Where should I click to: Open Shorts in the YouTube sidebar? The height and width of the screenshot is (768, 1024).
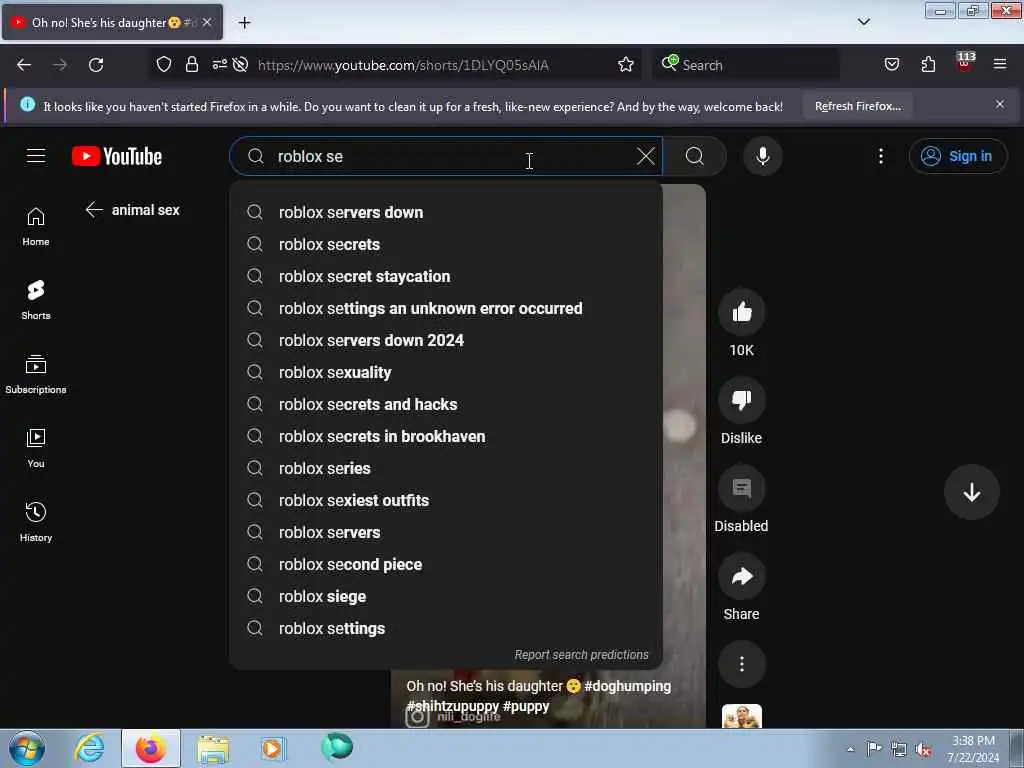pos(36,300)
